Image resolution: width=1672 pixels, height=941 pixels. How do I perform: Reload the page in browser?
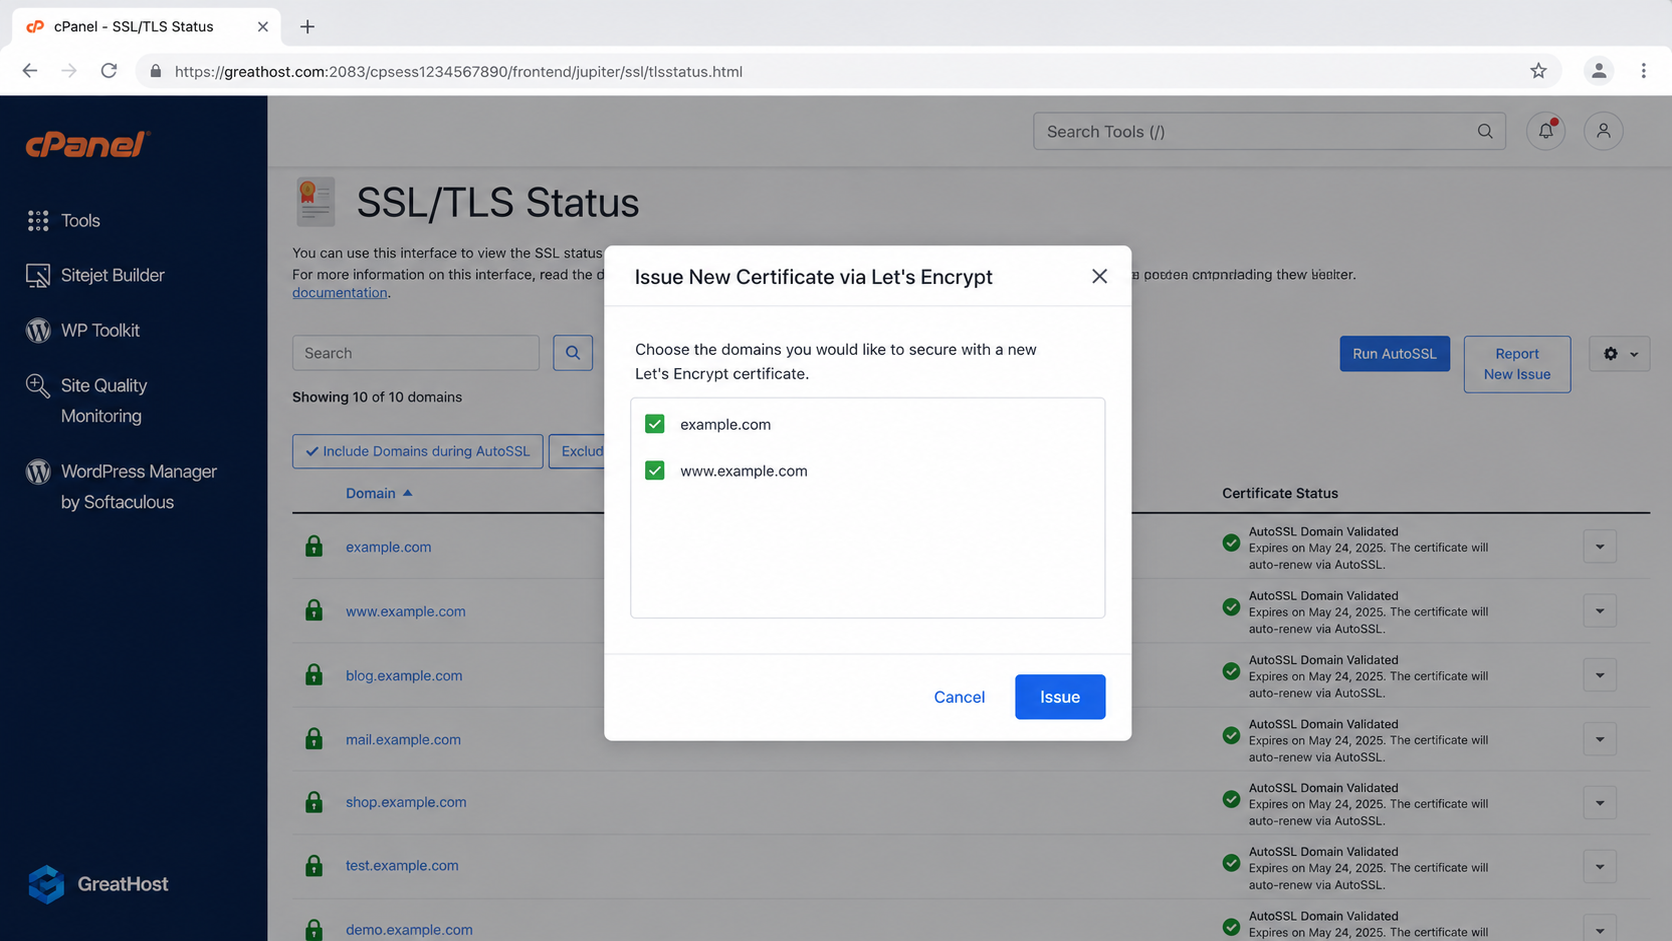click(109, 71)
